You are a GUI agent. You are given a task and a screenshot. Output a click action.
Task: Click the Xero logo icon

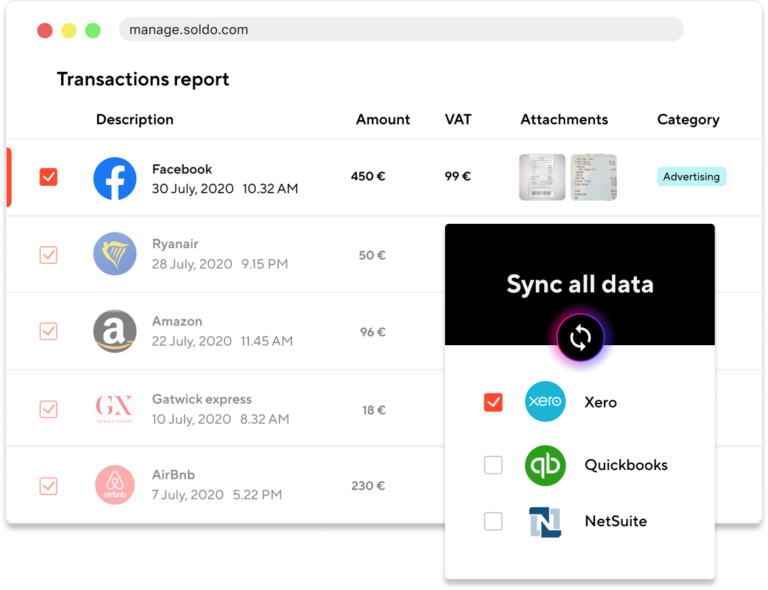tap(545, 402)
